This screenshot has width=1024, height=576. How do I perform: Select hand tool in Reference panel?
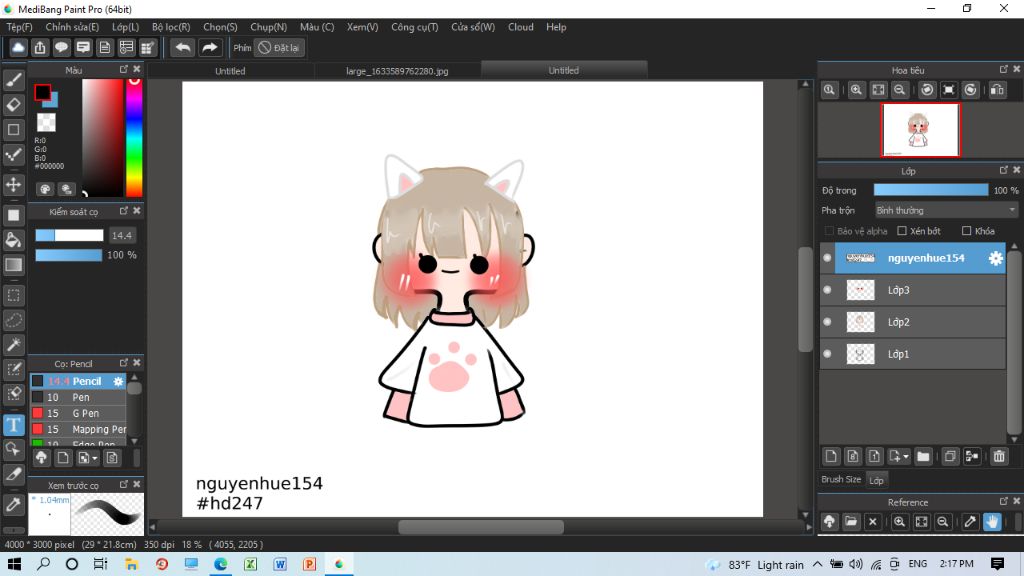[992, 522]
